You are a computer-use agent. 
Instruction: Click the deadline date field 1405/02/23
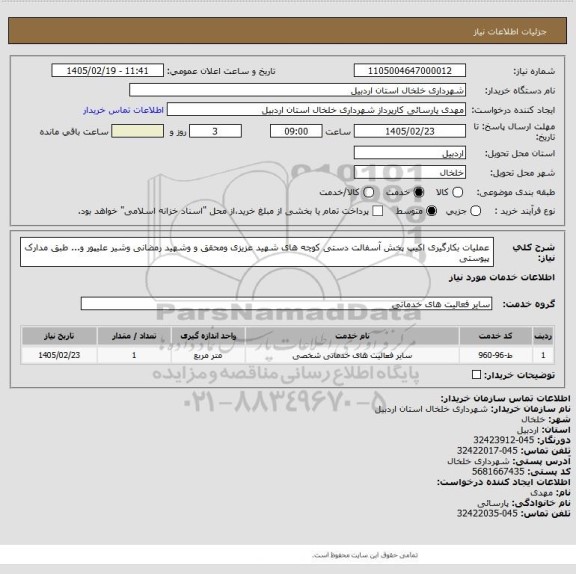coord(410,131)
